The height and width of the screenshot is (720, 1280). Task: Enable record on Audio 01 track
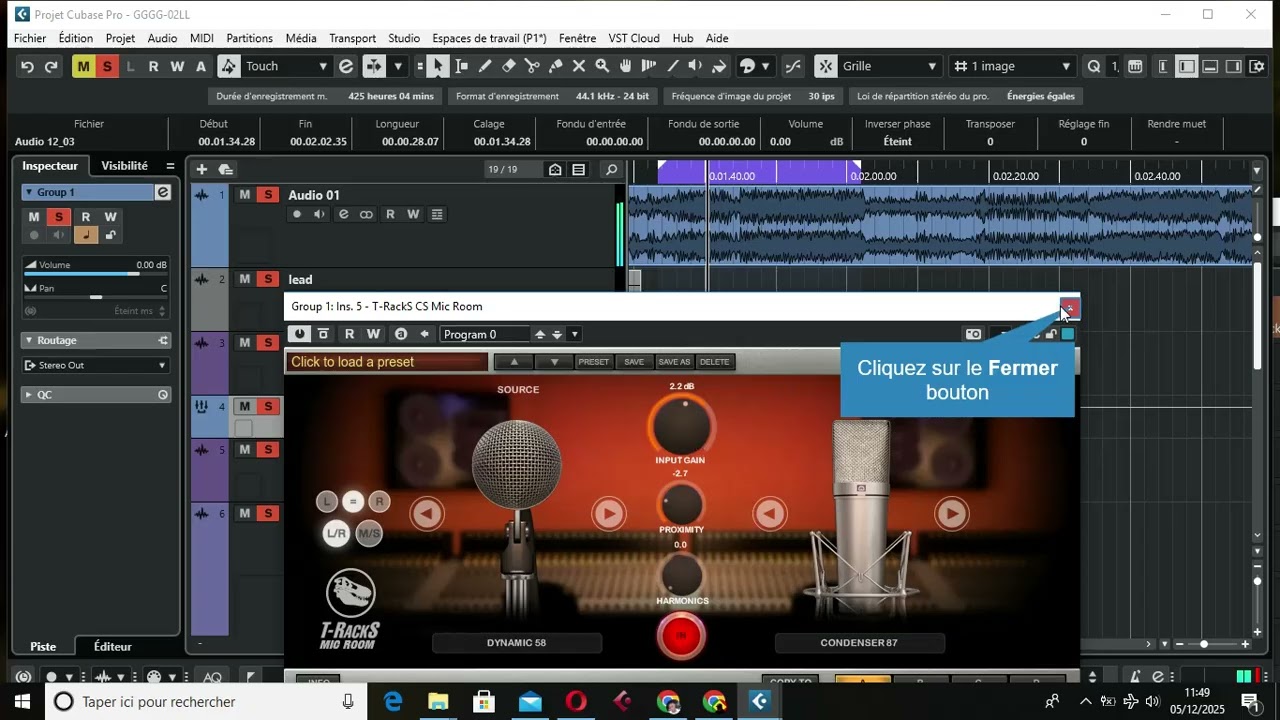pos(297,214)
